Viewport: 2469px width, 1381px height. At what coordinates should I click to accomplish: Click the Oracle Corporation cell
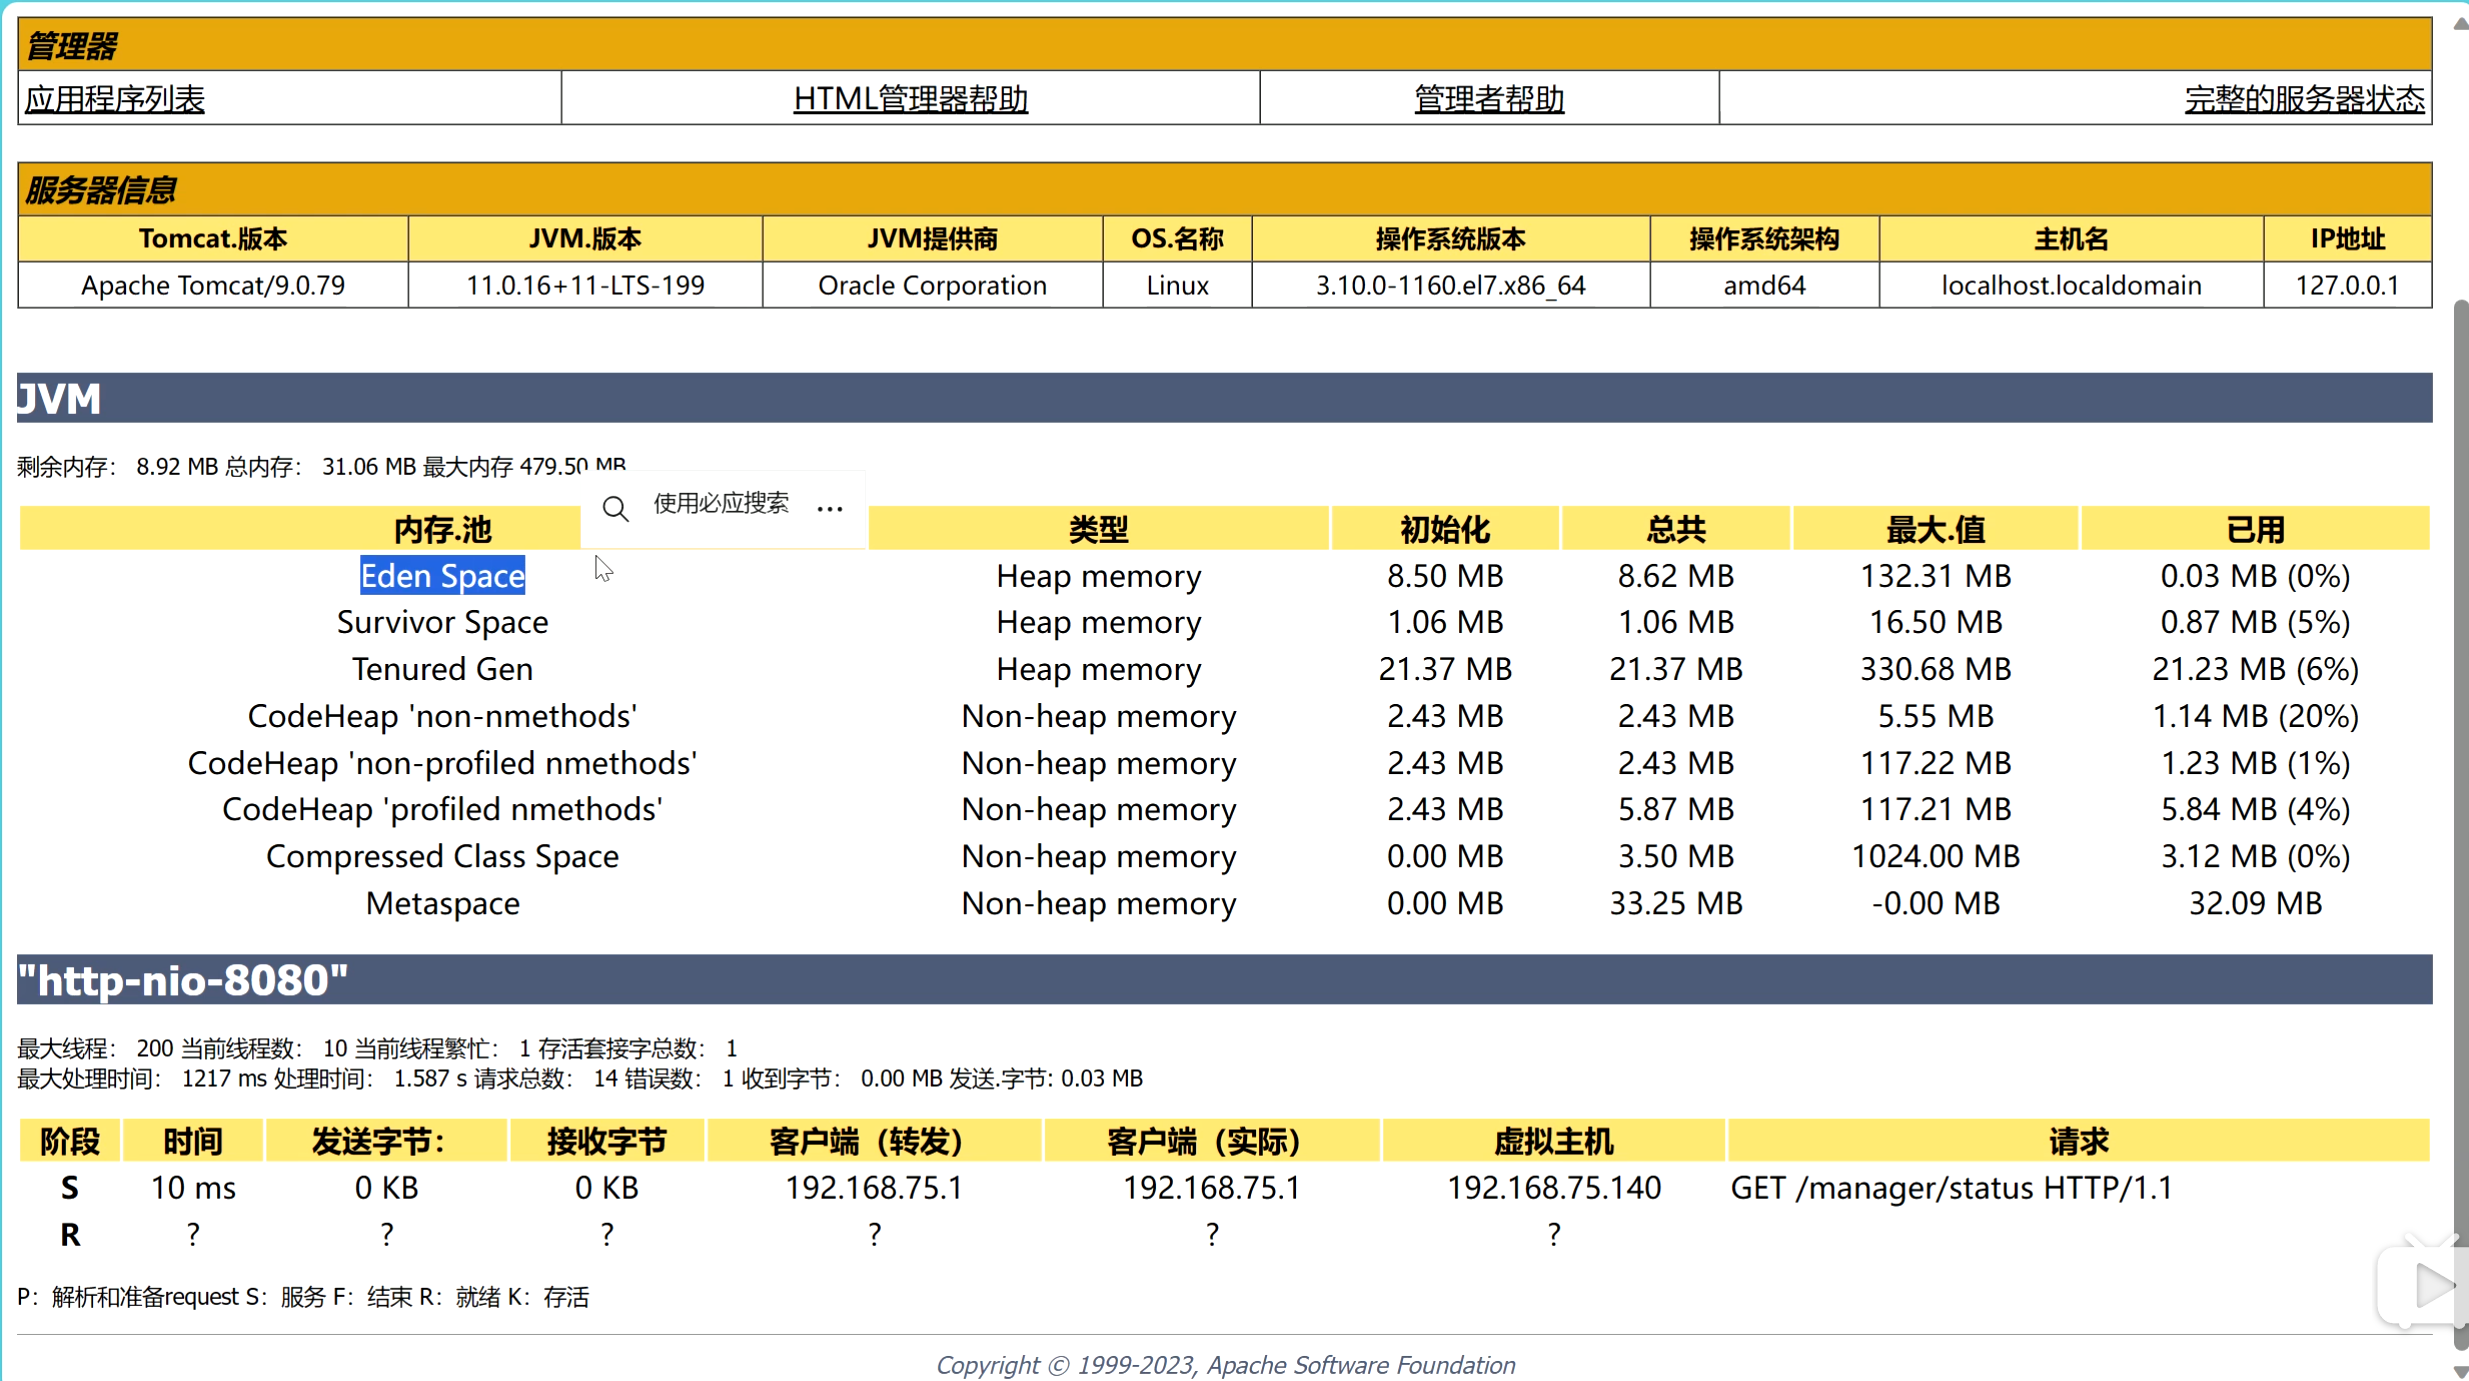[932, 285]
